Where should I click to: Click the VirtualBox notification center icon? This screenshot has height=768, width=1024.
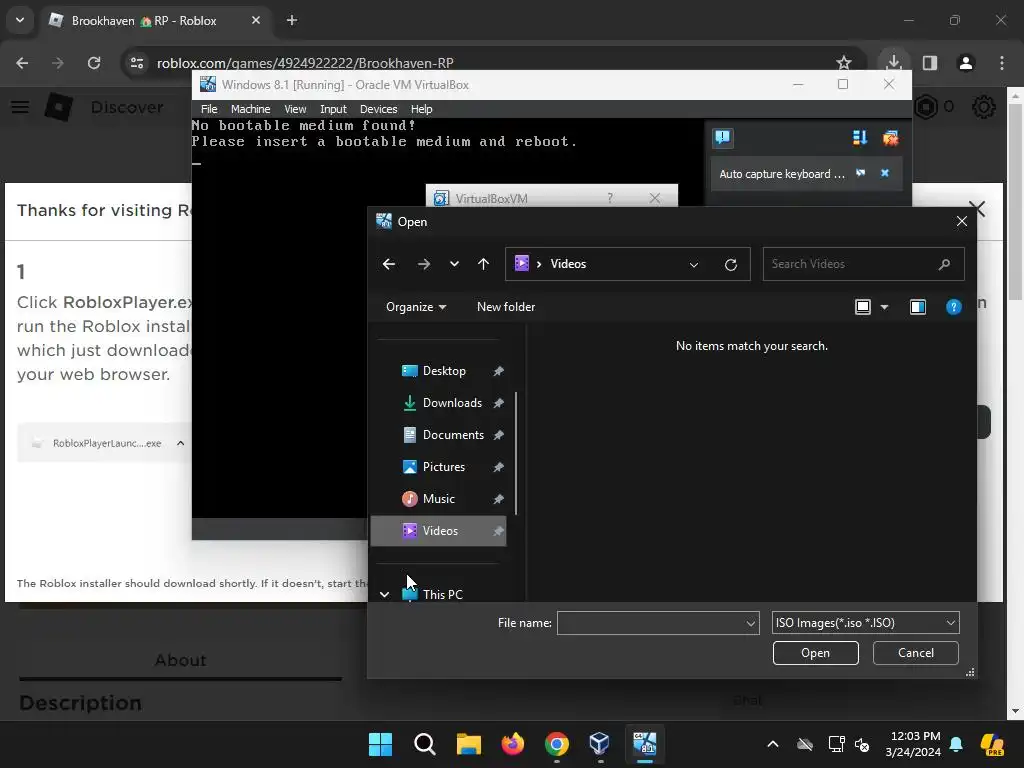pos(722,138)
